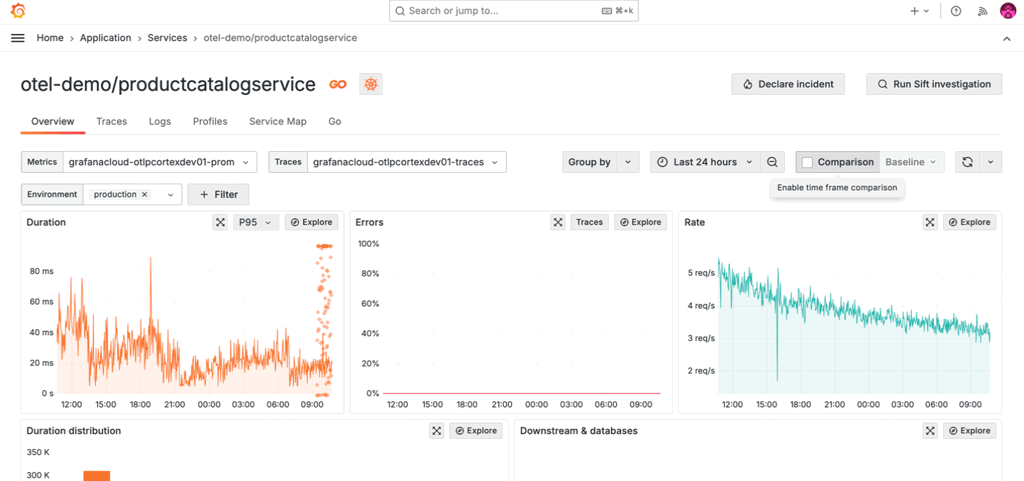
Task: Open the hamburger navigation menu
Action: point(18,38)
